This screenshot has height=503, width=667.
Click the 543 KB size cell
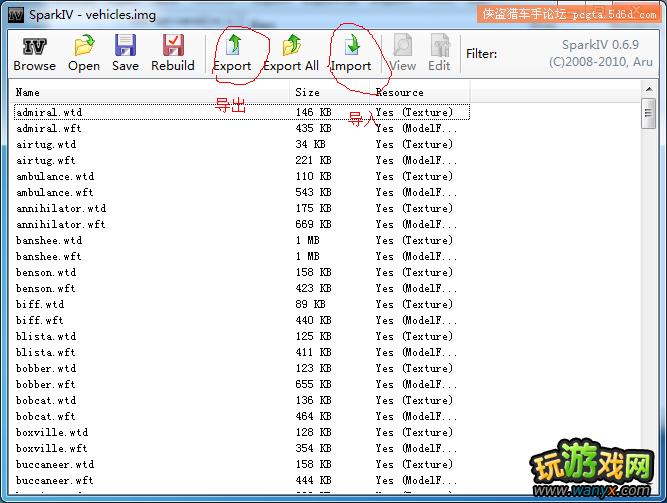[x=314, y=192]
